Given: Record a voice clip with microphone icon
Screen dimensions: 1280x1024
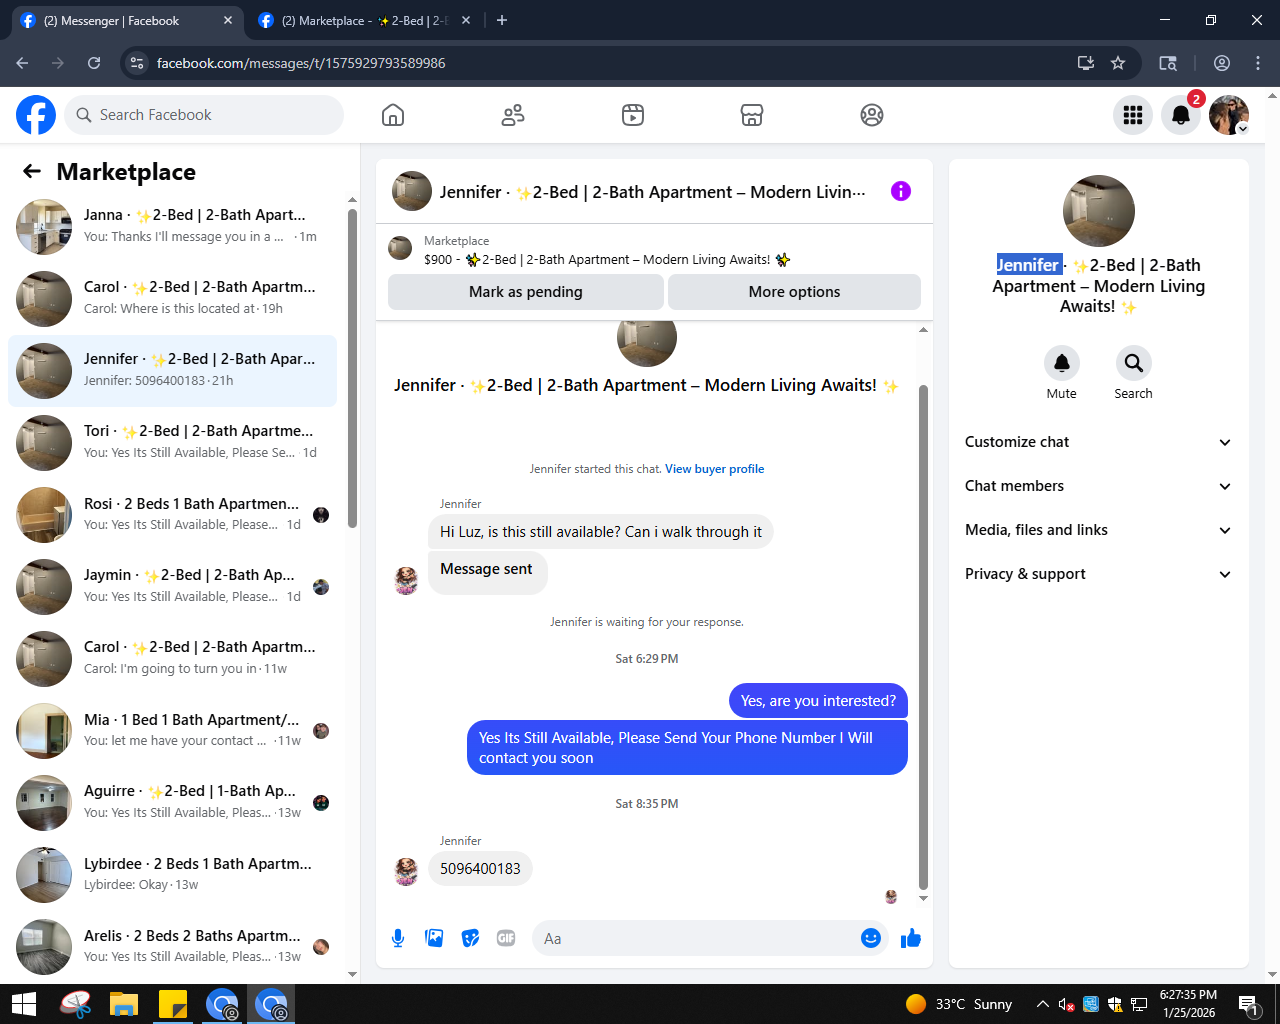Looking at the screenshot, I should (x=398, y=938).
